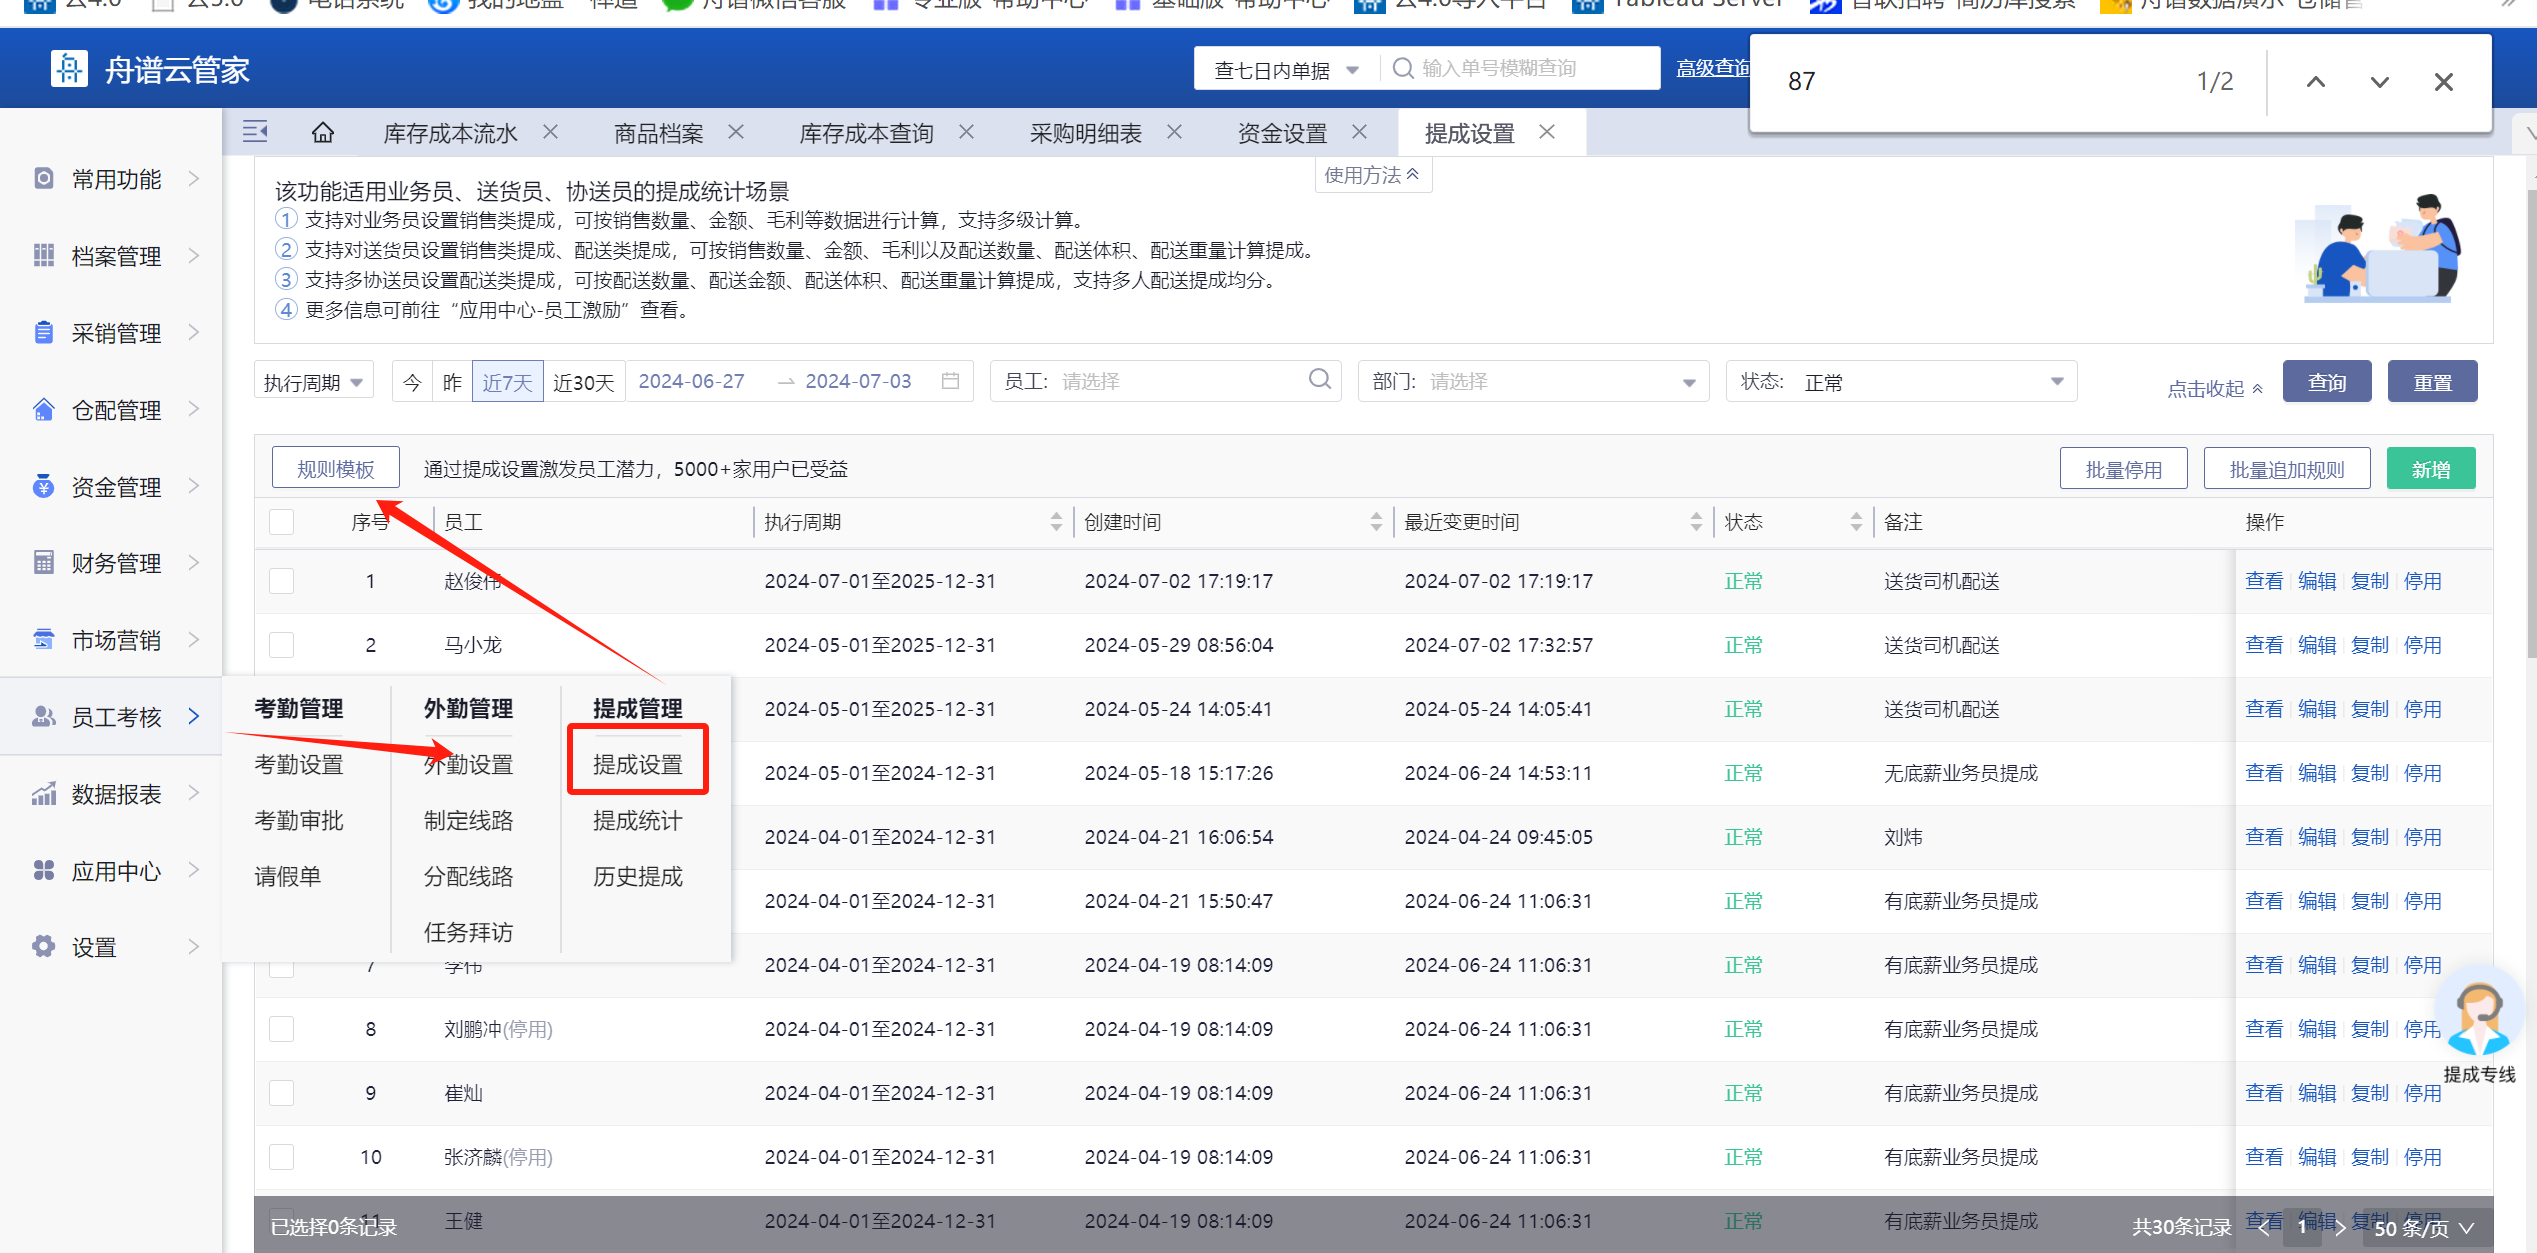Select the checkbox for row 8 刘鹏冲
The width and height of the screenshot is (2537, 1253).
click(282, 1029)
